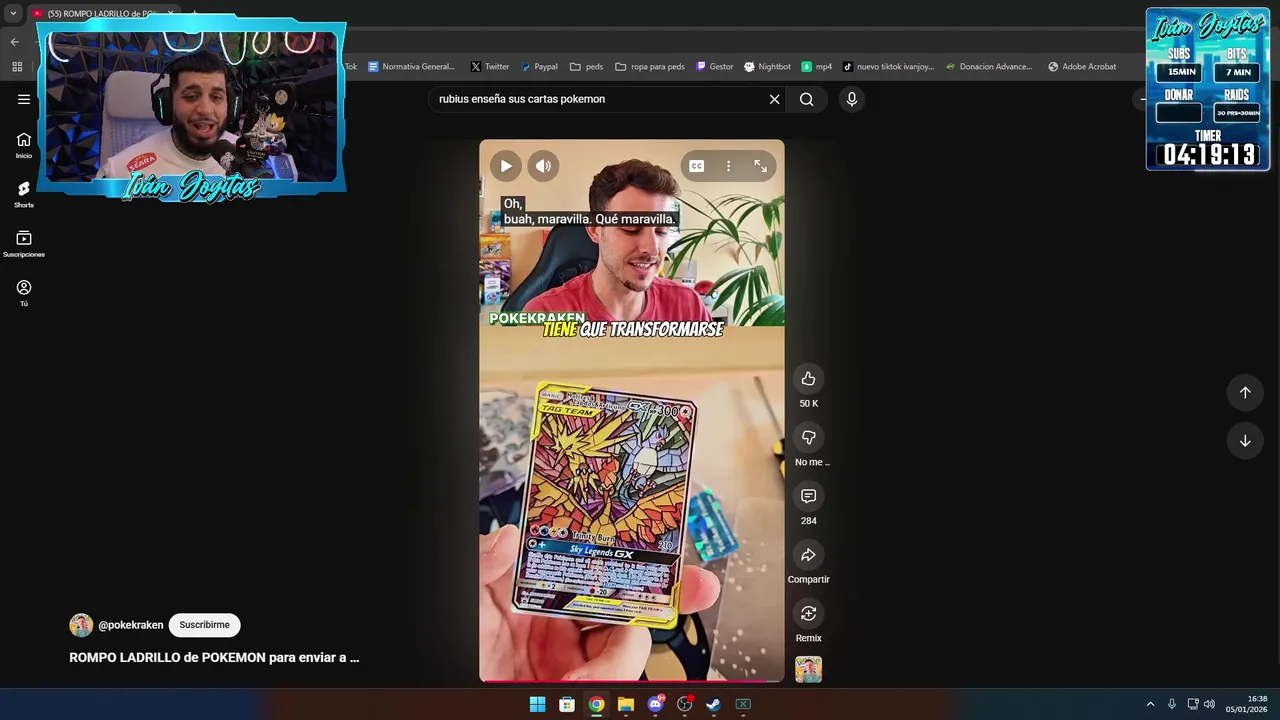Open the nuevo tiktok ivanjoy bookmark
The width and height of the screenshot is (1280, 720).
888,67
